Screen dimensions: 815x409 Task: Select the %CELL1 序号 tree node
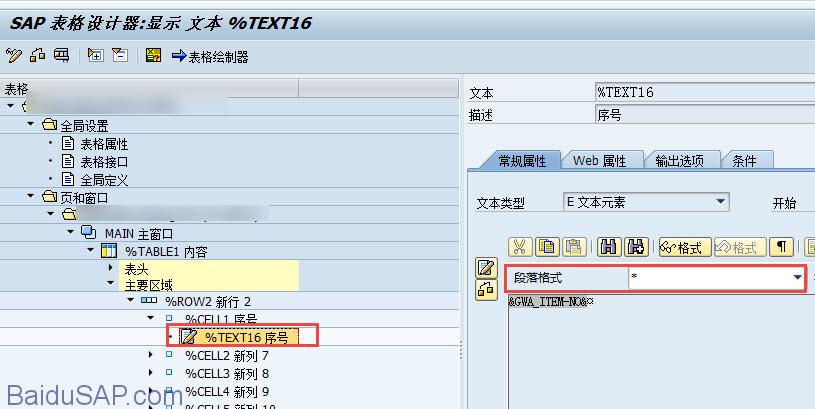tap(221, 319)
